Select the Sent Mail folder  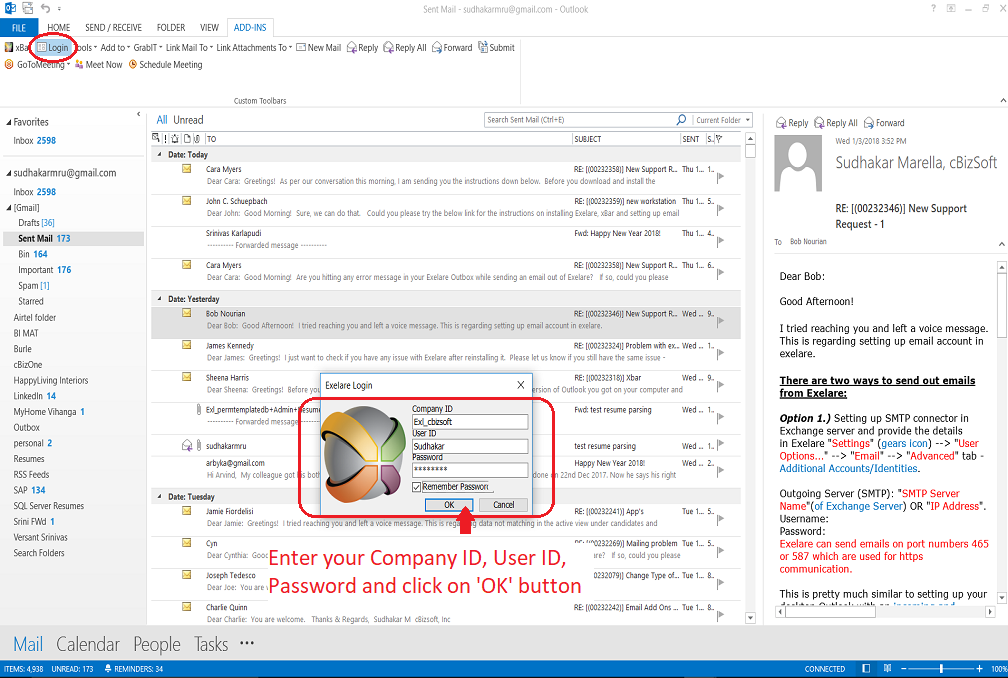(x=73, y=238)
